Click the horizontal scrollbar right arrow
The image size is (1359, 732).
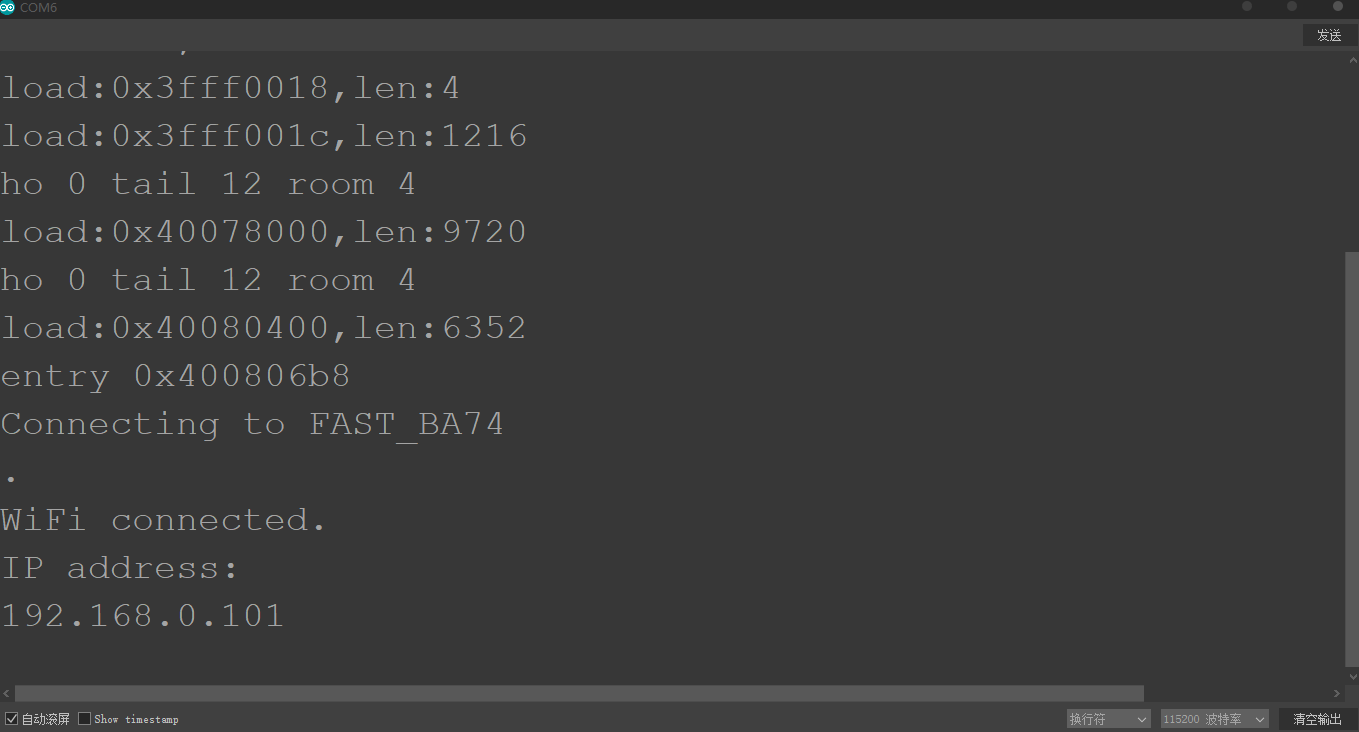(x=1338, y=693)
